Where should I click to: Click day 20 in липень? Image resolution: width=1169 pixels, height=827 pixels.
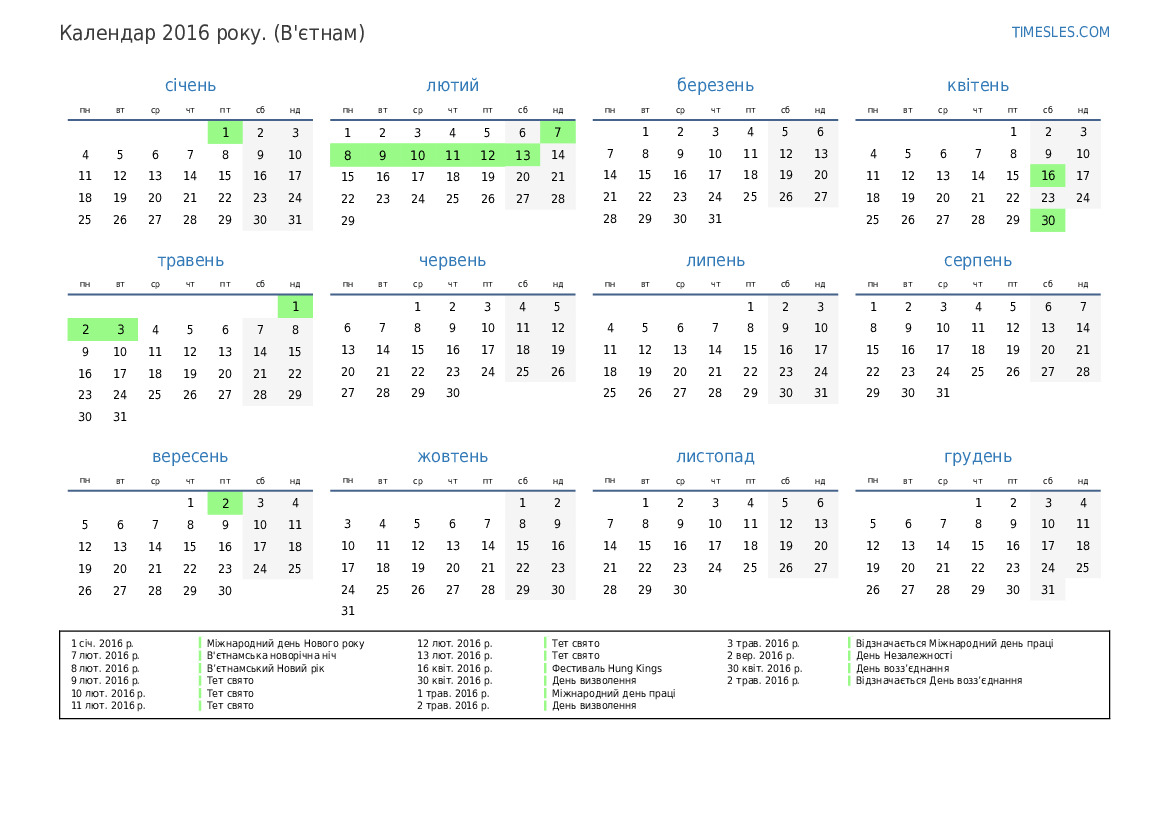[x=680, y=371]
